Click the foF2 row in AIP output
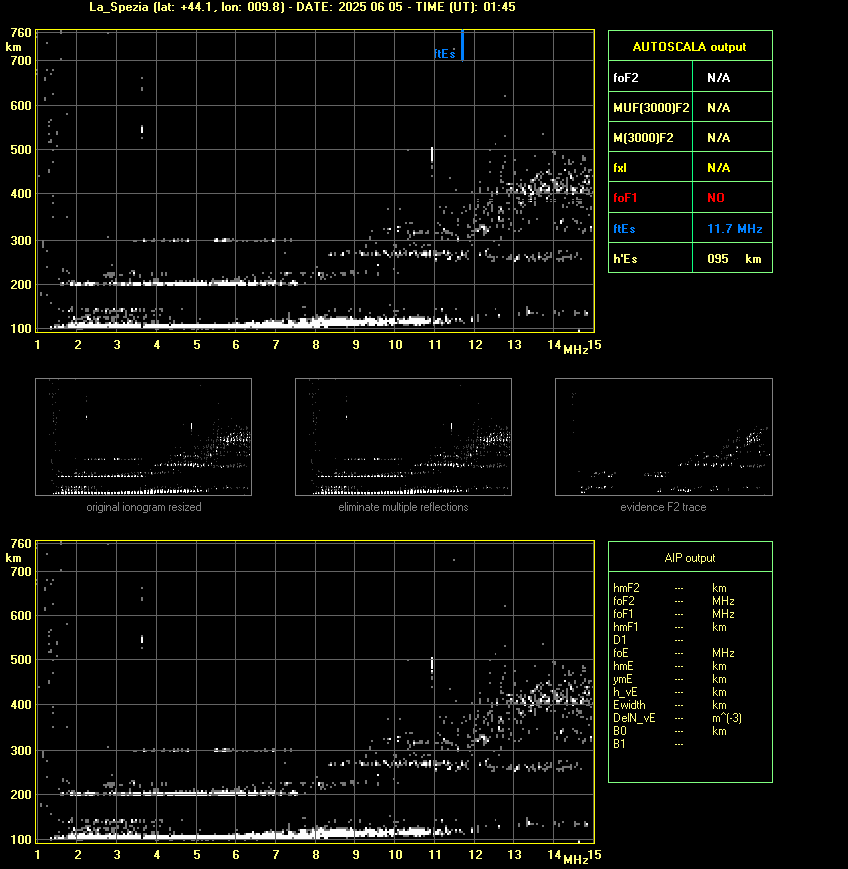The image size is (848, 869). 674,601
